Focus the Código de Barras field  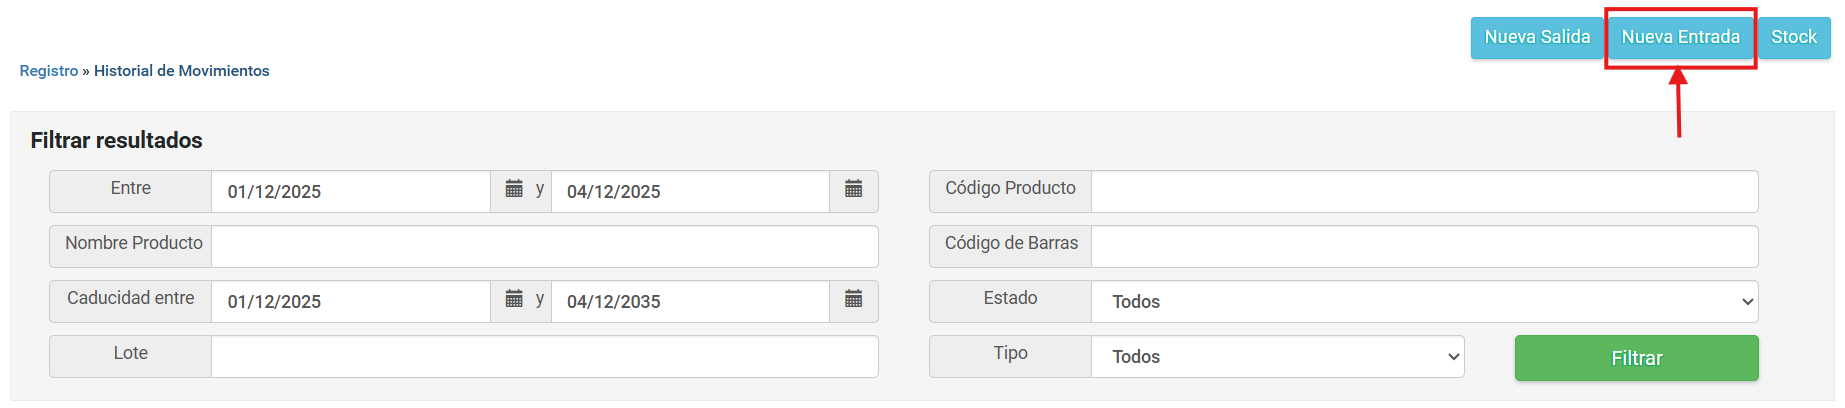pos(1423,247)
